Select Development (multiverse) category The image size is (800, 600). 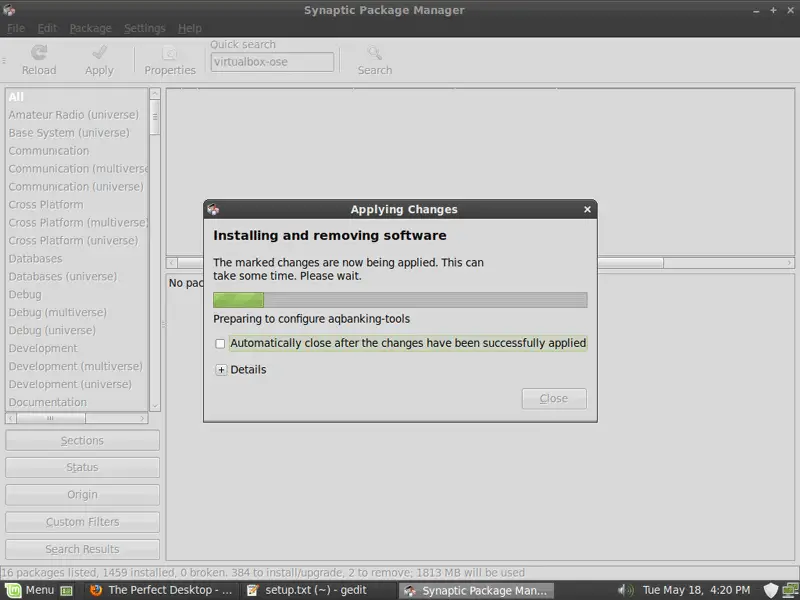coord(77,366)
